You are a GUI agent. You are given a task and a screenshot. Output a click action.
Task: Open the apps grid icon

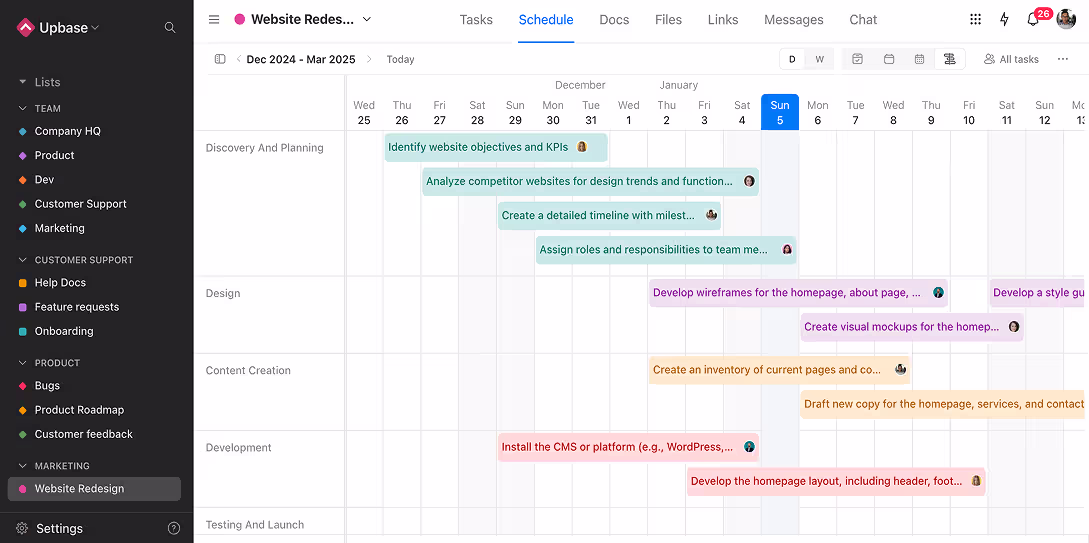[x=976, y=19]
